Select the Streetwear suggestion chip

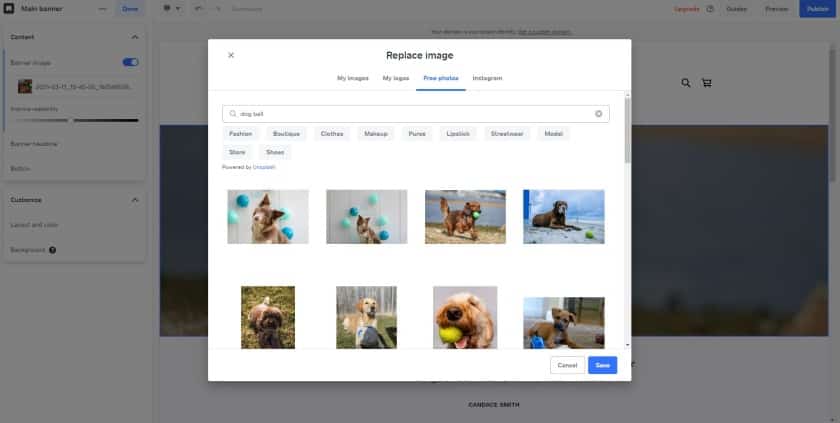[507, 134]
